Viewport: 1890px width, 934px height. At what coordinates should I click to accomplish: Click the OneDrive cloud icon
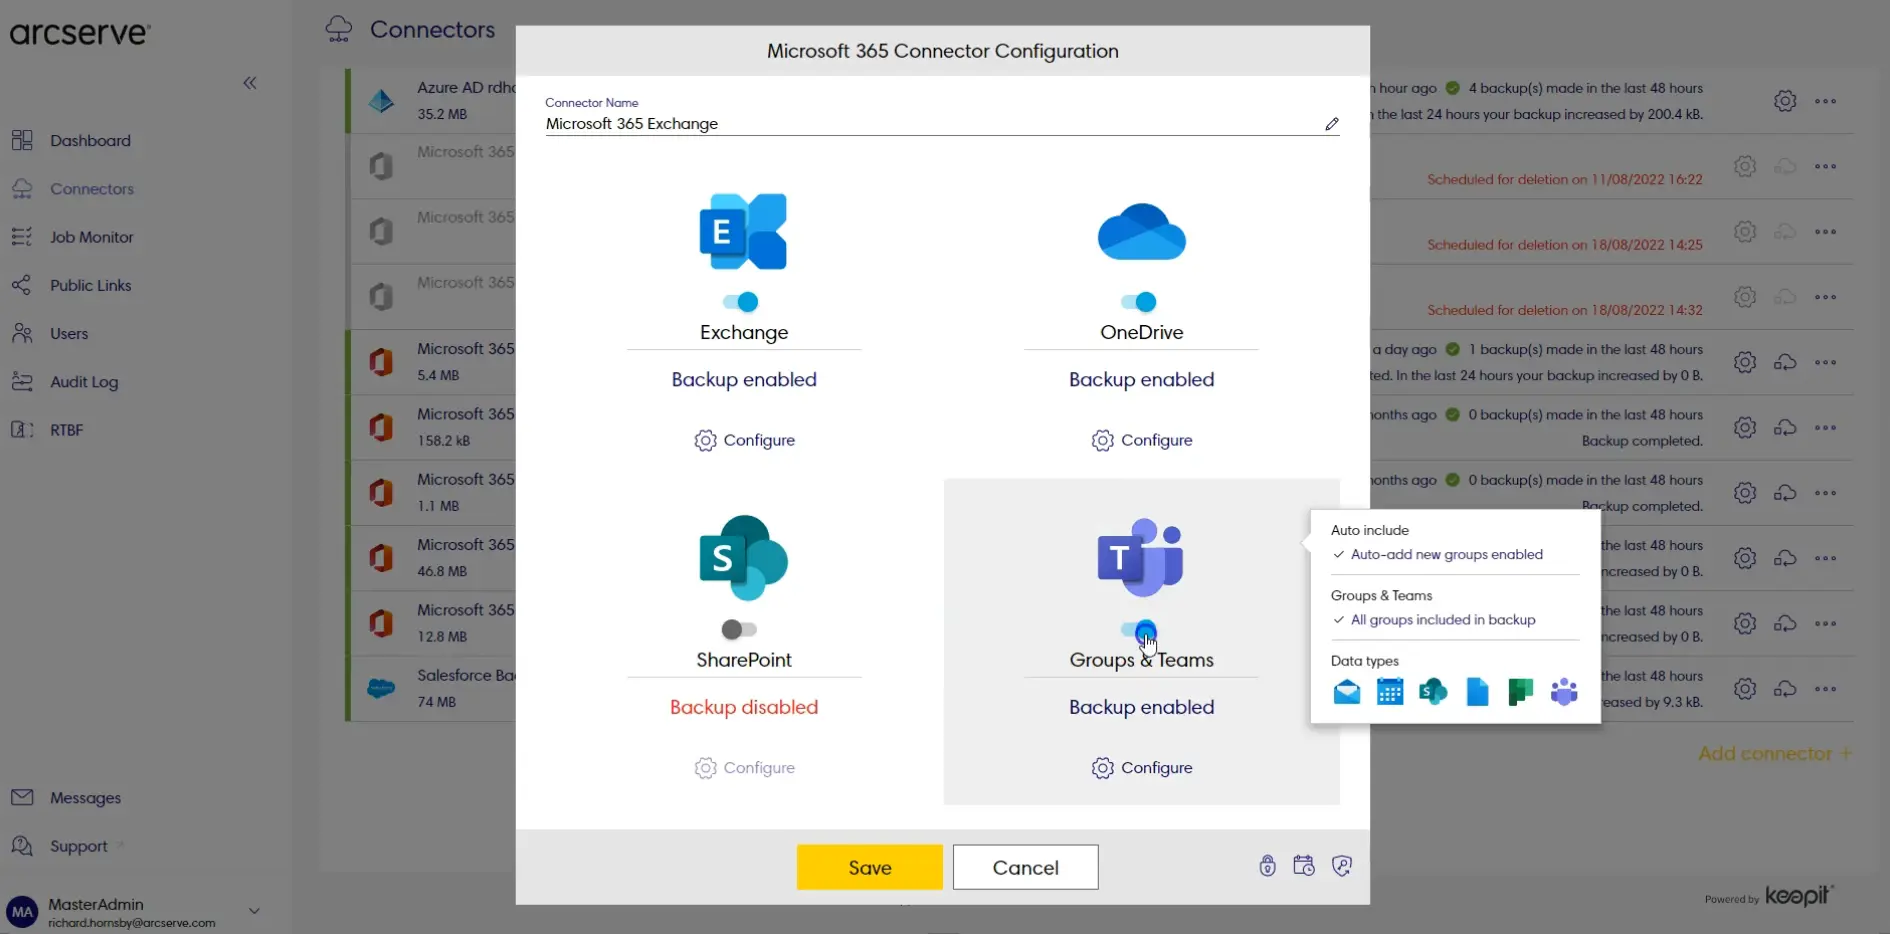pyautogui.click(x=1141, y=232)
